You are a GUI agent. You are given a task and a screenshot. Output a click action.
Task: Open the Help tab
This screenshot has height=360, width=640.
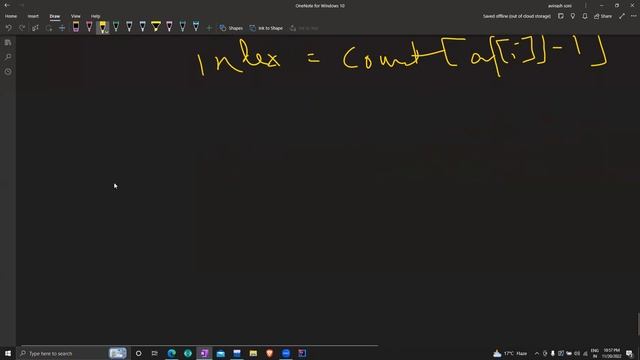coord(96,16)
